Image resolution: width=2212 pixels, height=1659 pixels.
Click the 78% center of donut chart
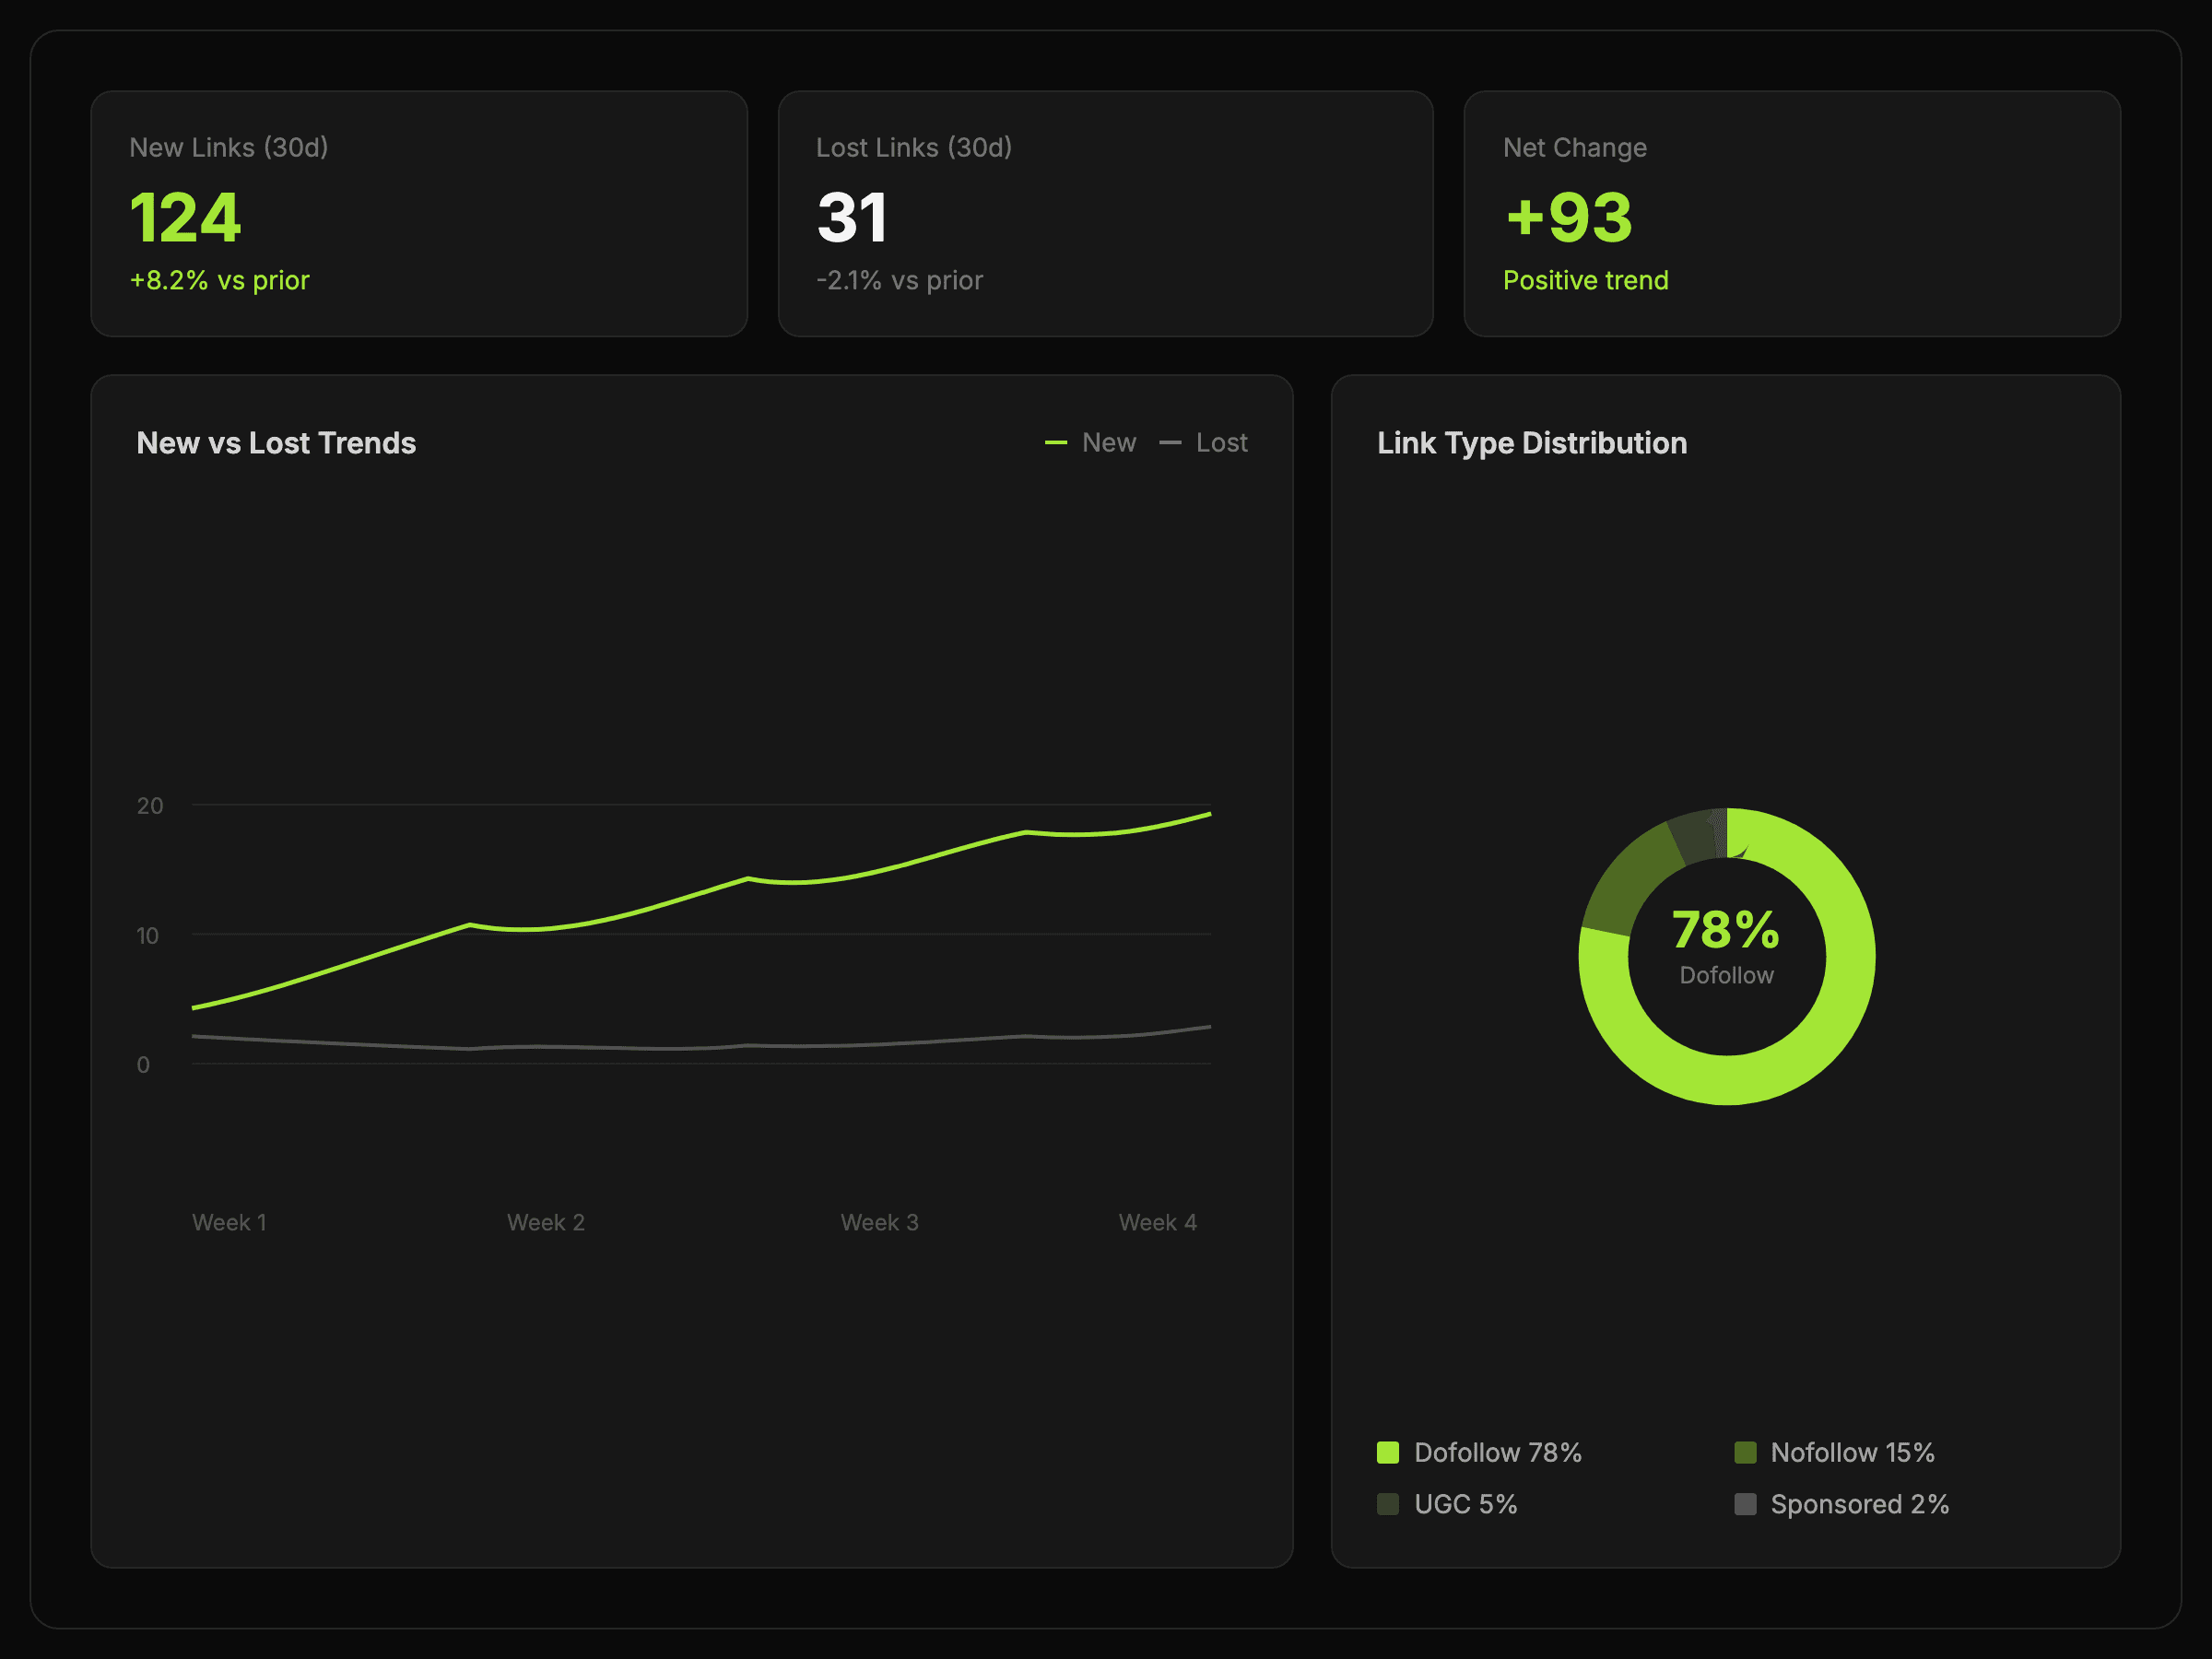tap(1725, 930)
